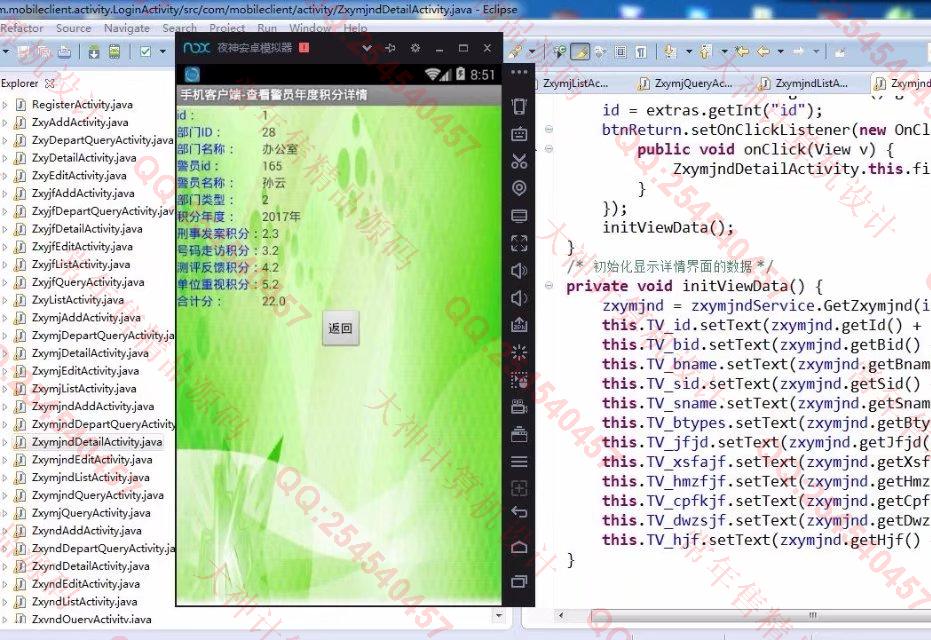Screen dimensions: 931x640
Task: Open the Source menu
Action: [x=74, y=28]
